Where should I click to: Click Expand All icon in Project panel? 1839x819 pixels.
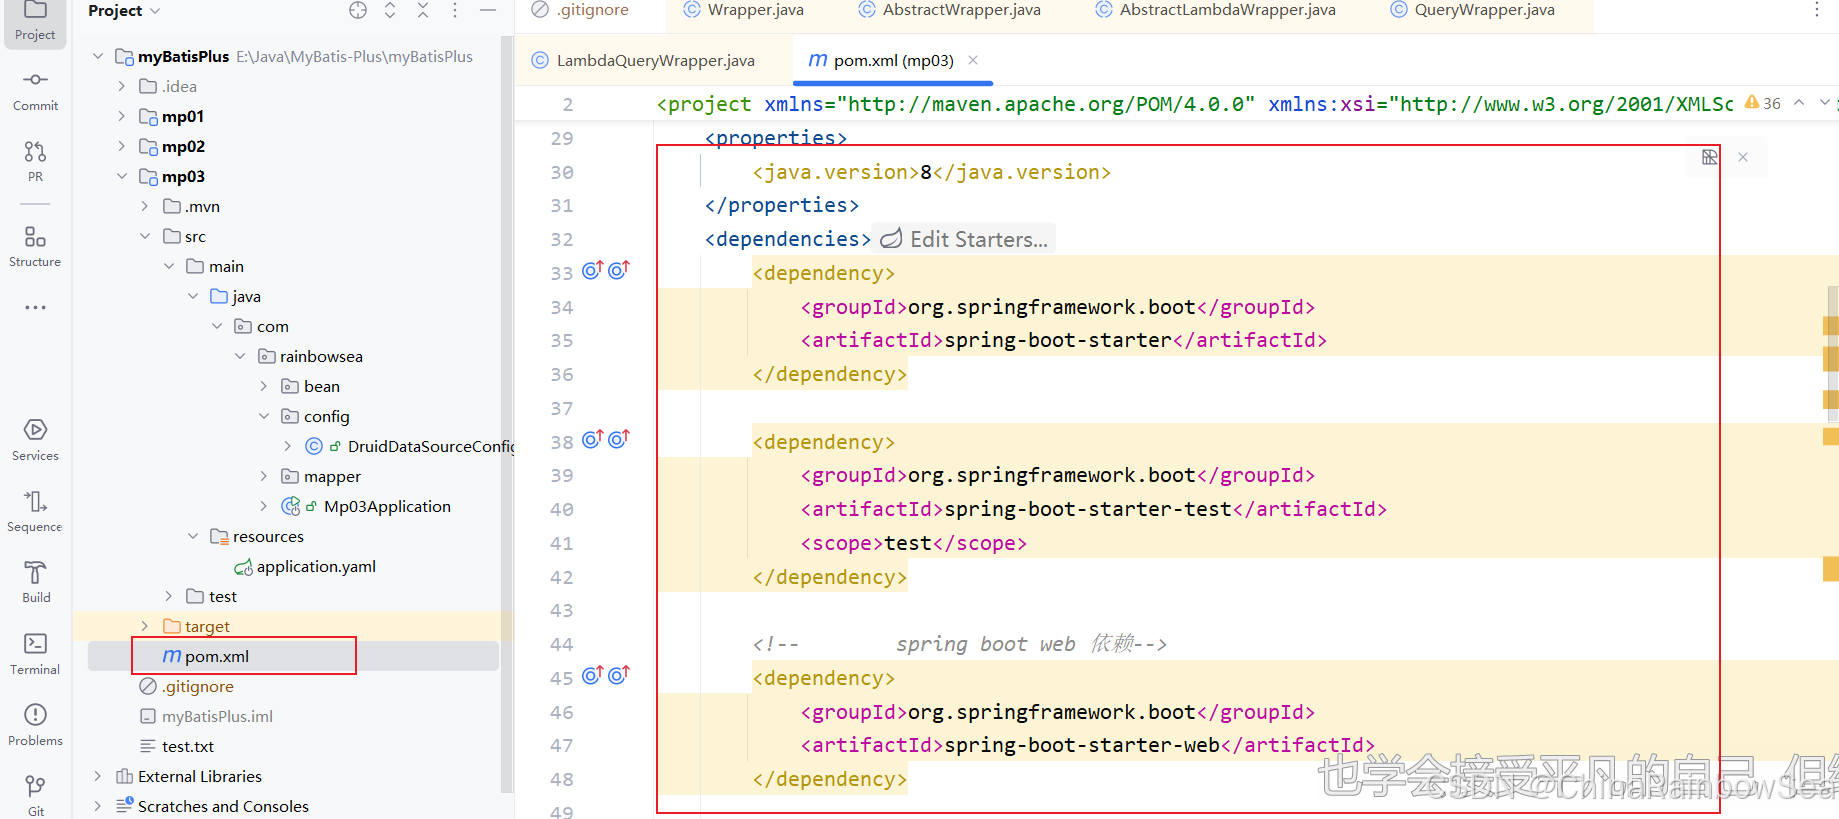pyautogui.click(x=390, y=10)
